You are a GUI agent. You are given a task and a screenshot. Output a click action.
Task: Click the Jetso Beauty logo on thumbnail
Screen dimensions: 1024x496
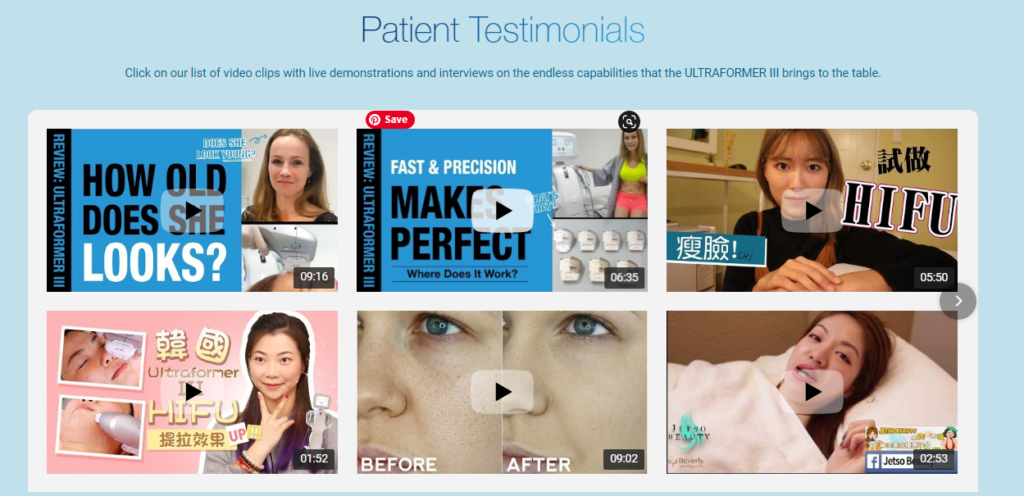pos(688,431)
